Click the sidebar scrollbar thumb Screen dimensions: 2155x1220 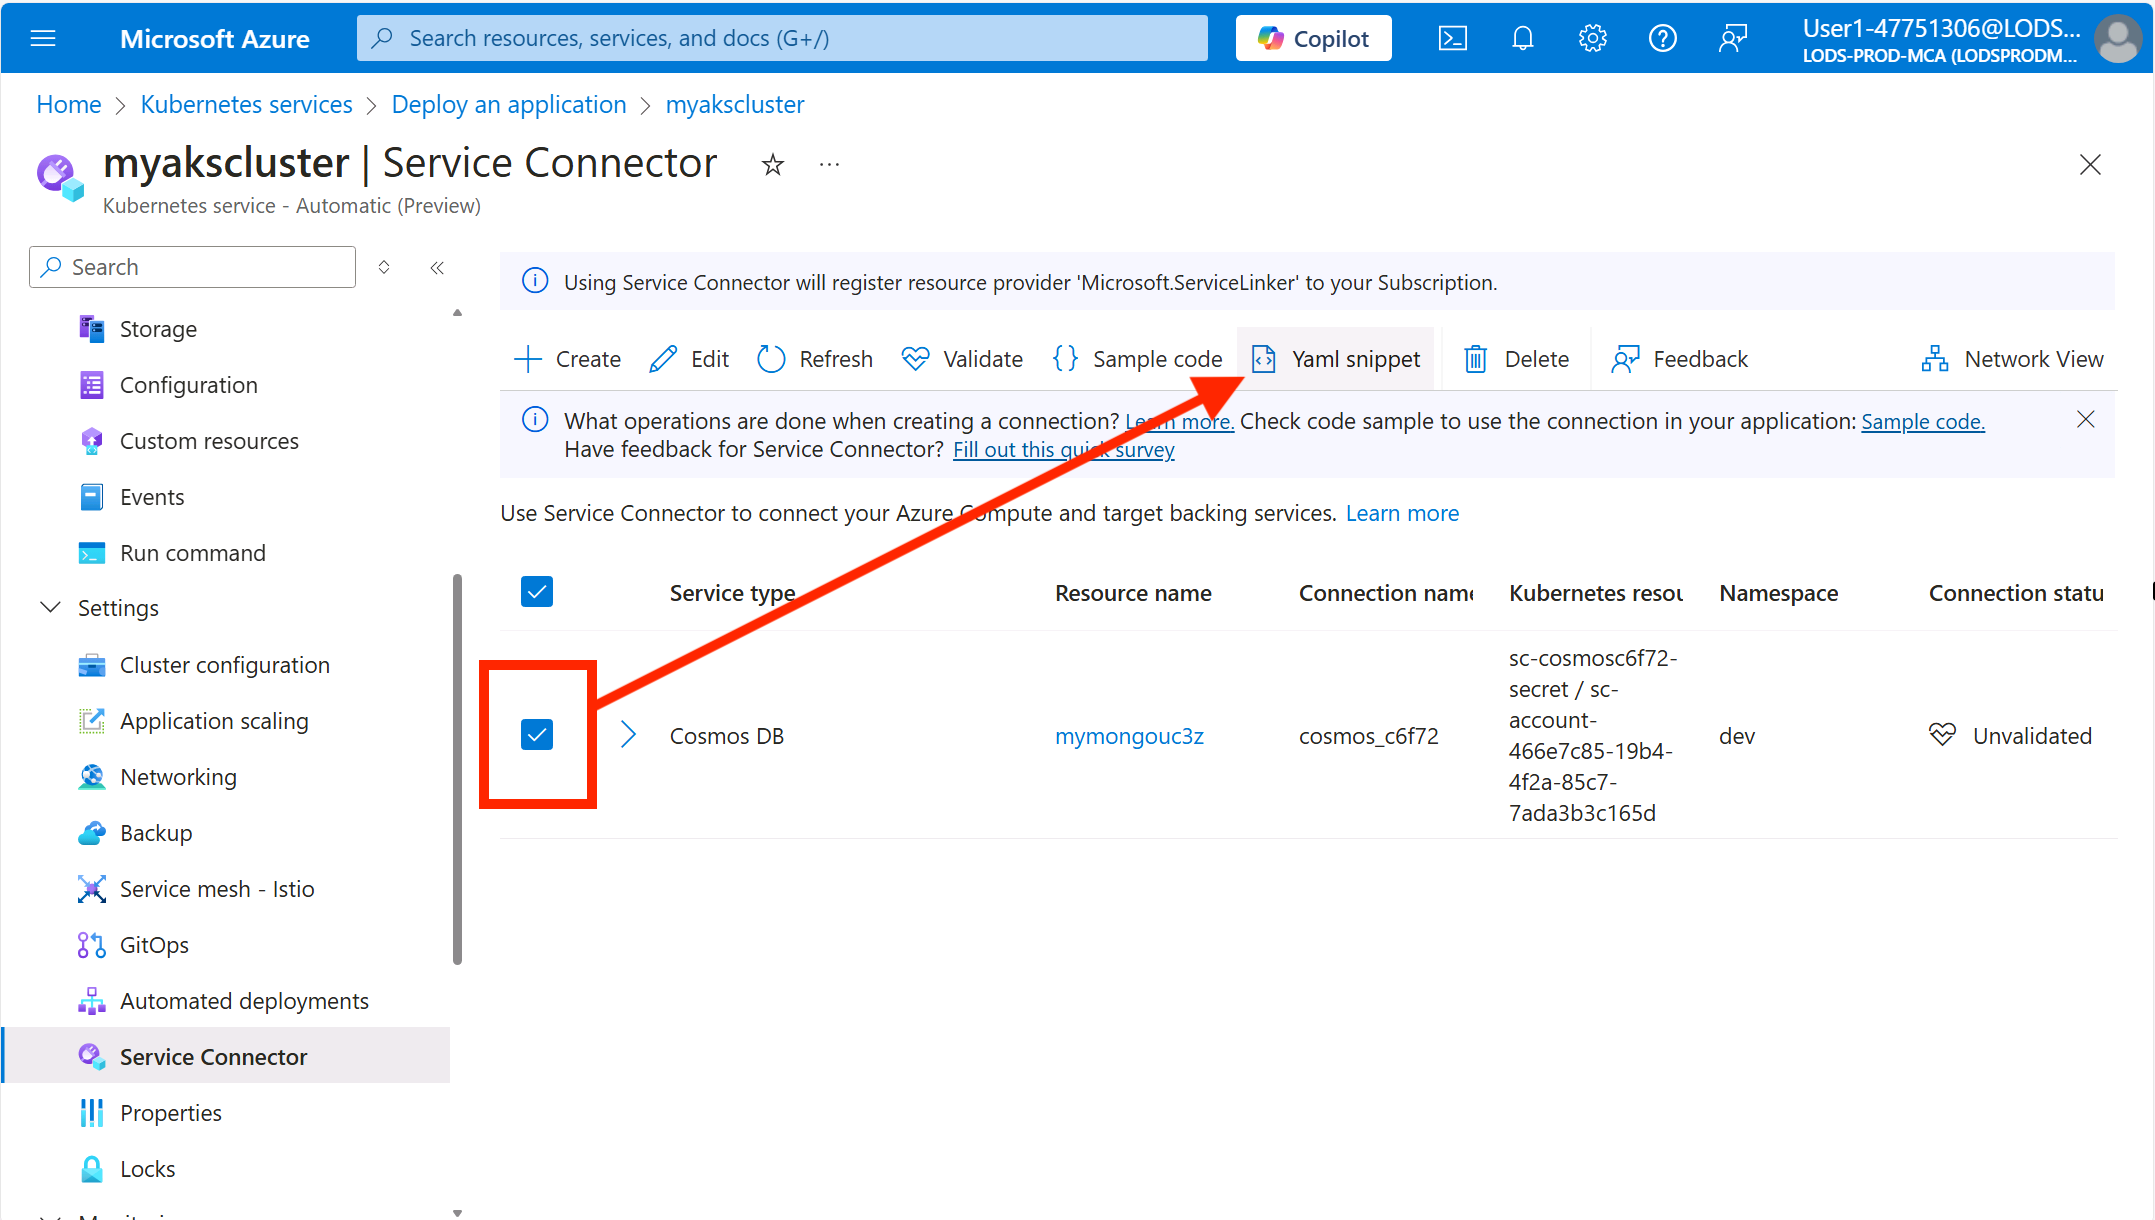click(457, 769)
